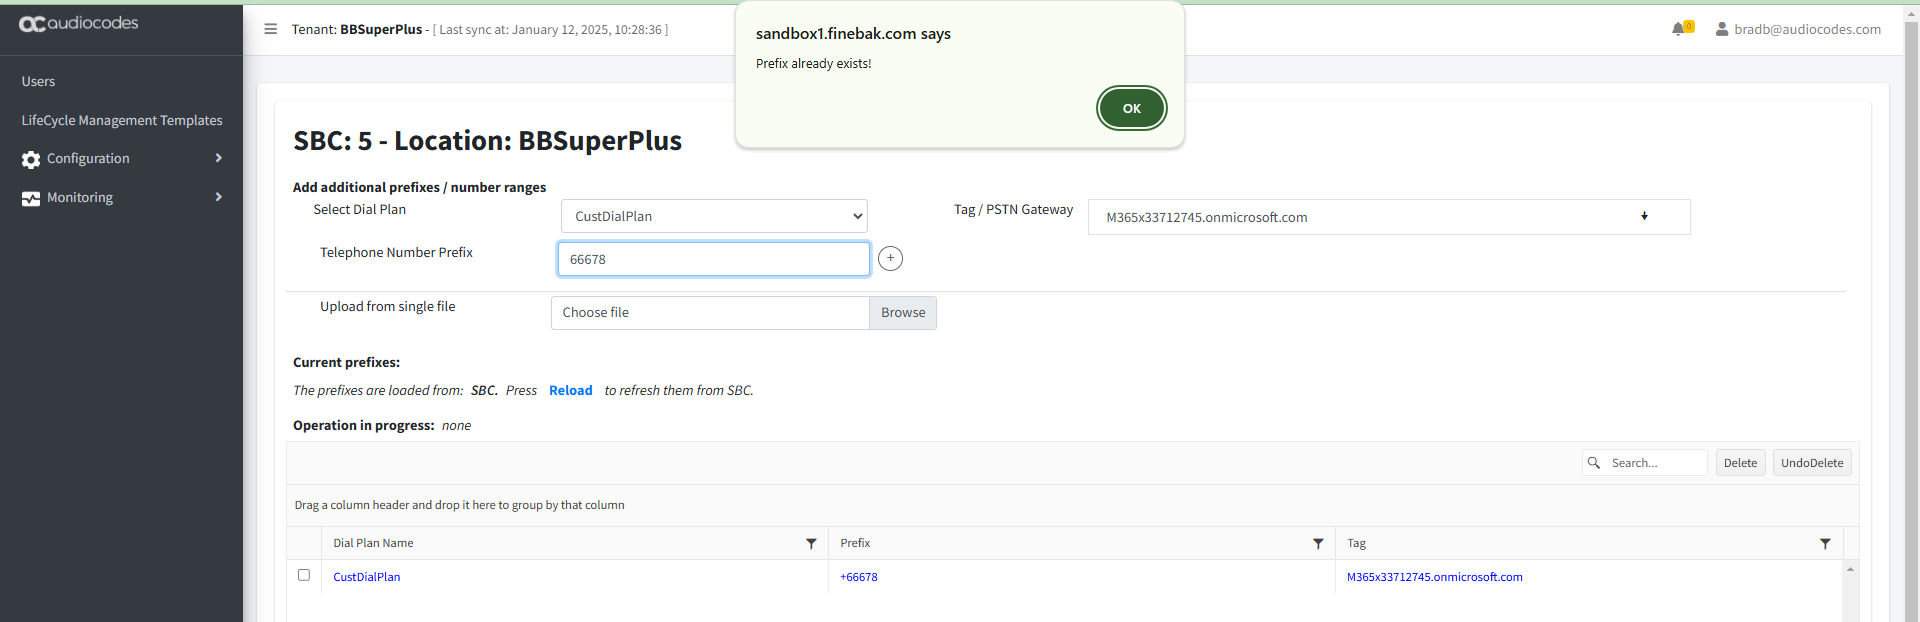Expand the Configuration menu chevron

tap(219, 158)
